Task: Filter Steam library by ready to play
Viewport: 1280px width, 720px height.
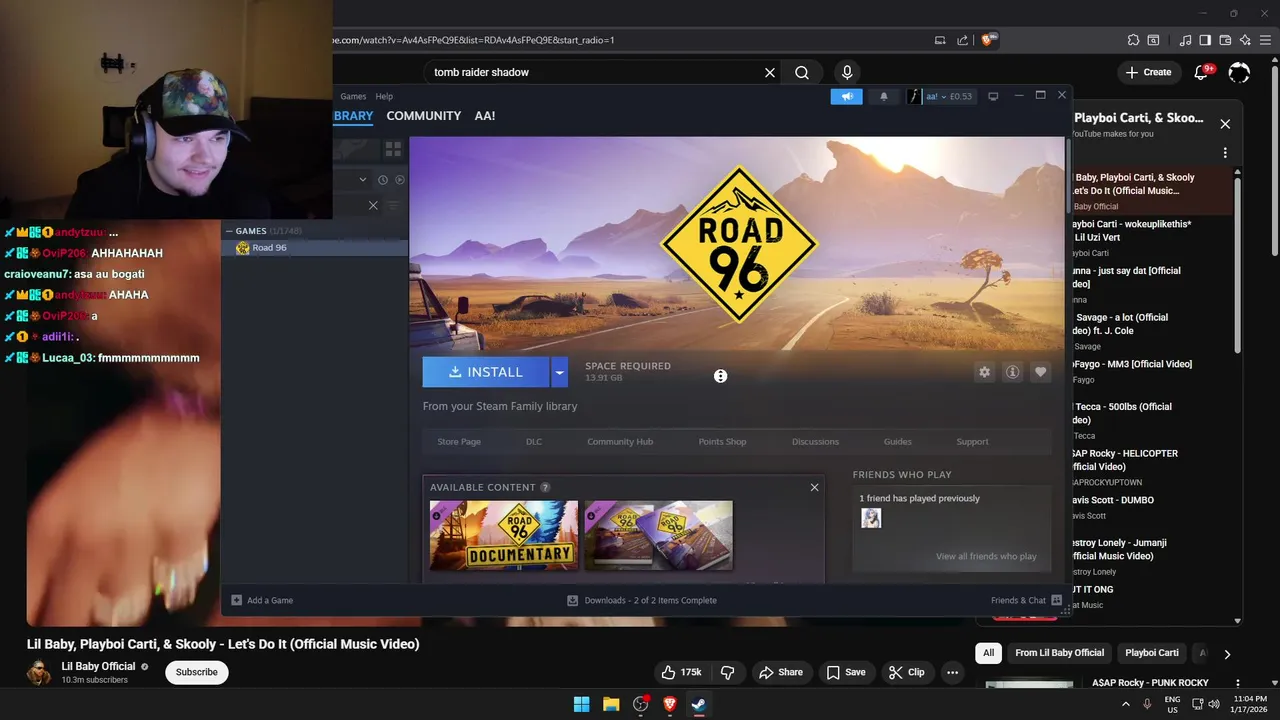Action: point(400,180)
